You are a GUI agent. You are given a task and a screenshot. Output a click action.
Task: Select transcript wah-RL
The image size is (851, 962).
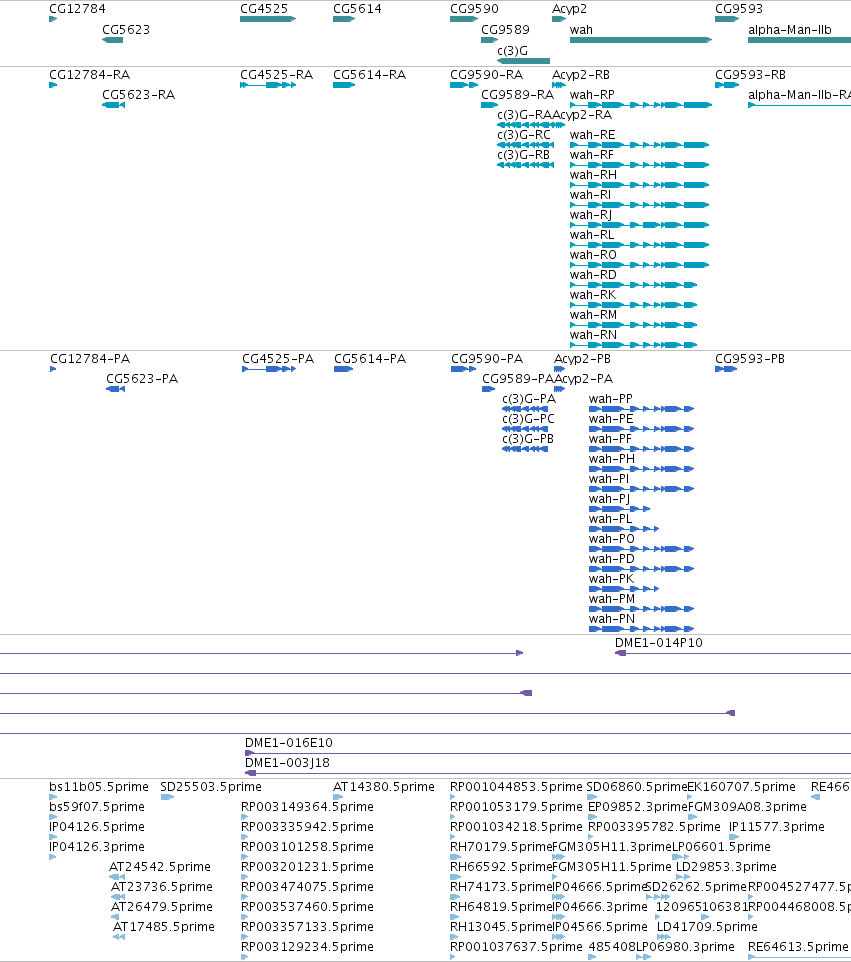tap(592, 235)
